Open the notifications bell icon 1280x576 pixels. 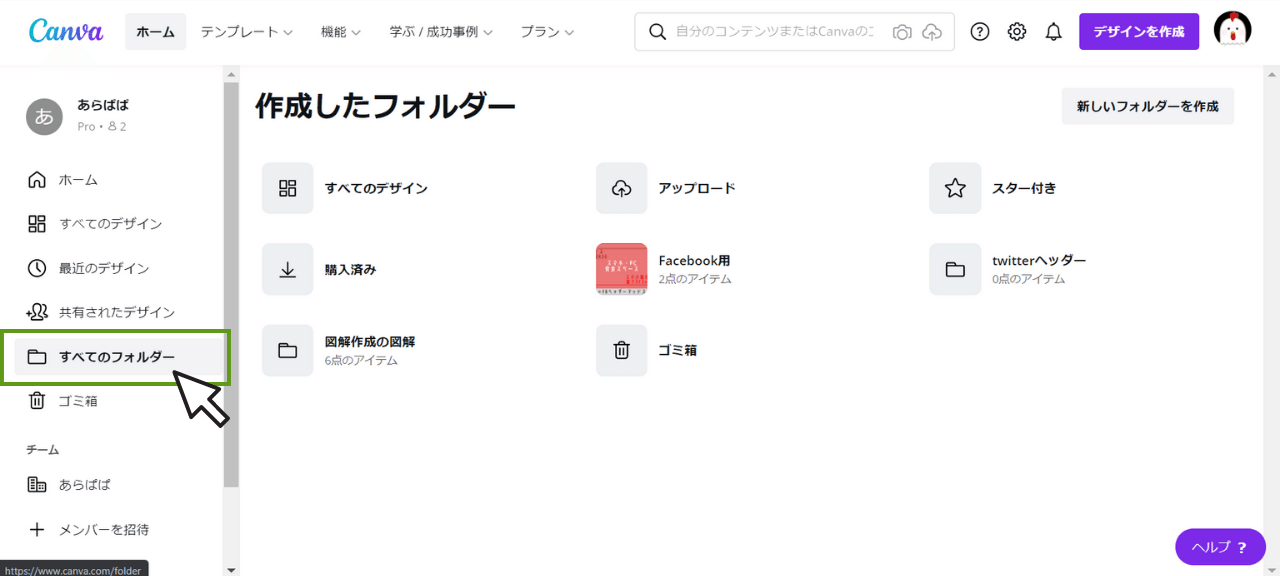pyautogui.click(x=1054, y=32)
